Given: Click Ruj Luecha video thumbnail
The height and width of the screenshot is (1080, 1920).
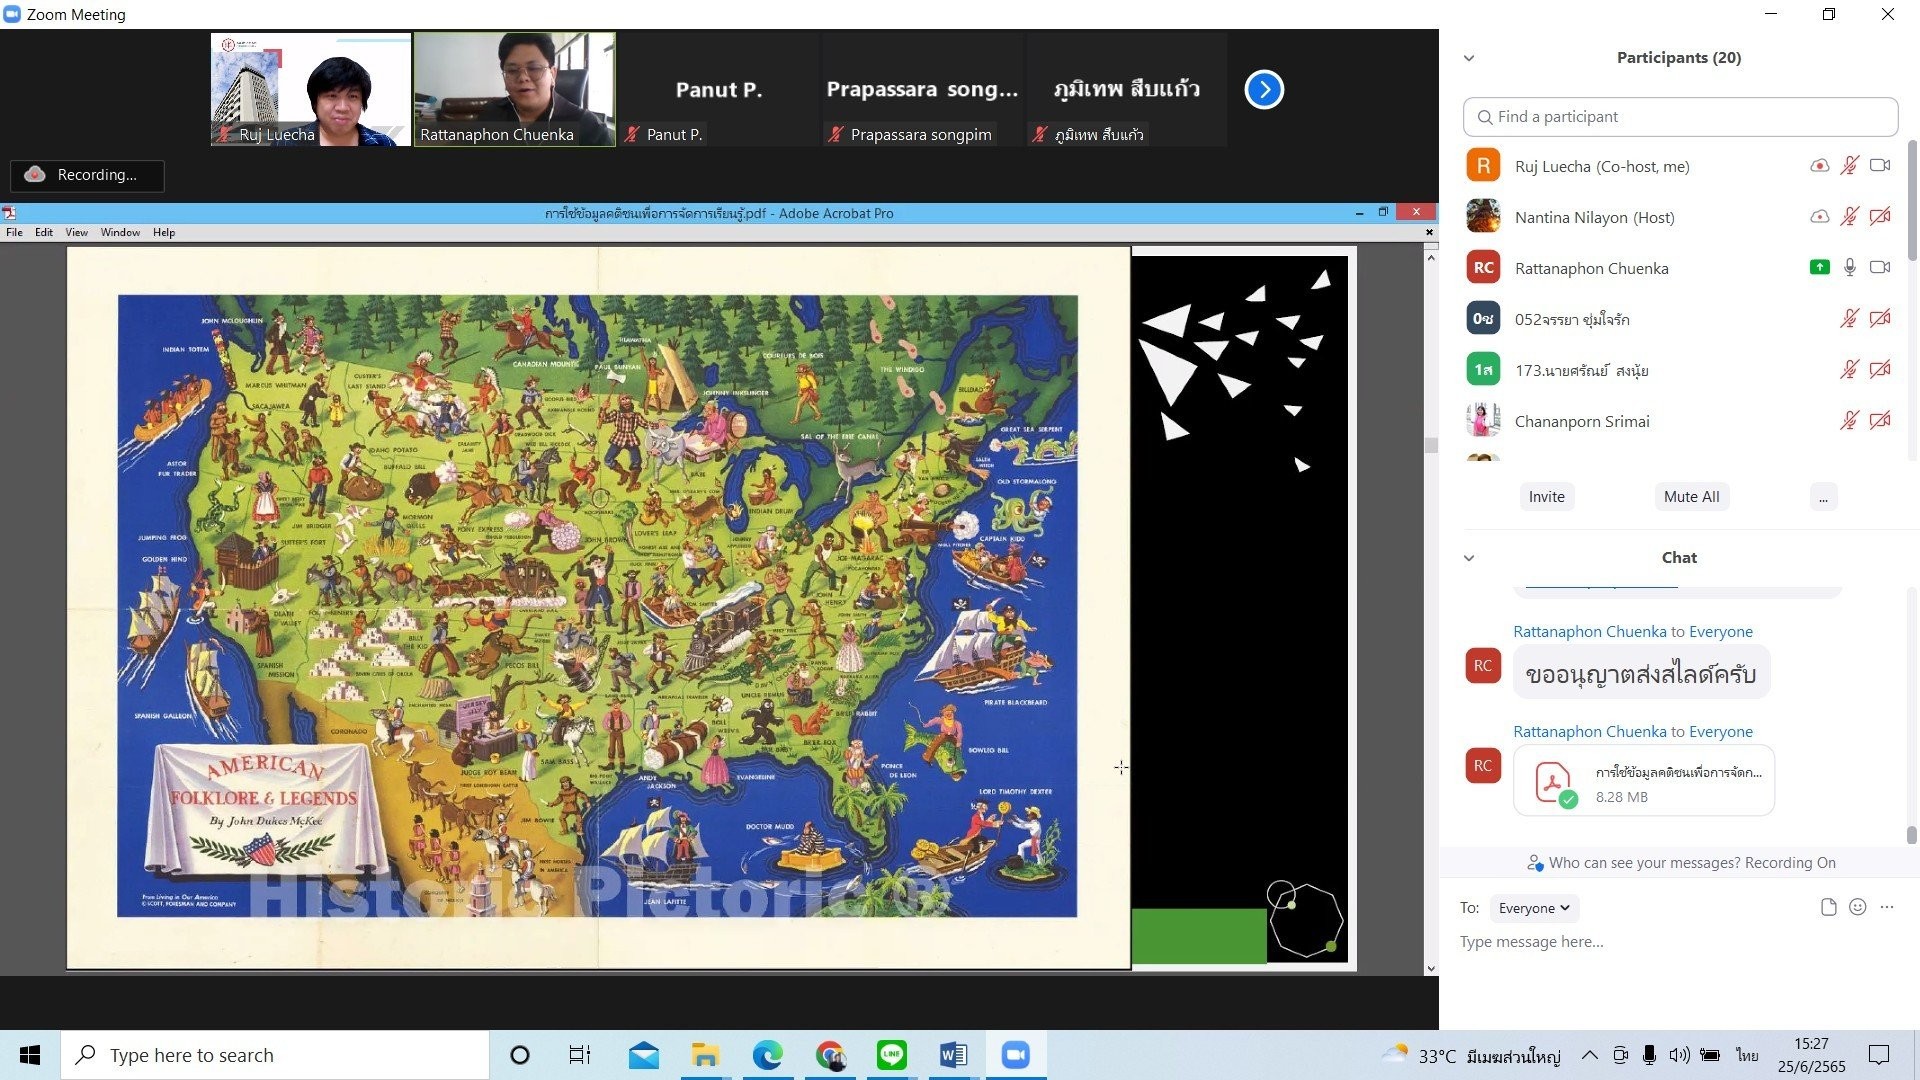Looking at the screenshot, I should point(311,89).
